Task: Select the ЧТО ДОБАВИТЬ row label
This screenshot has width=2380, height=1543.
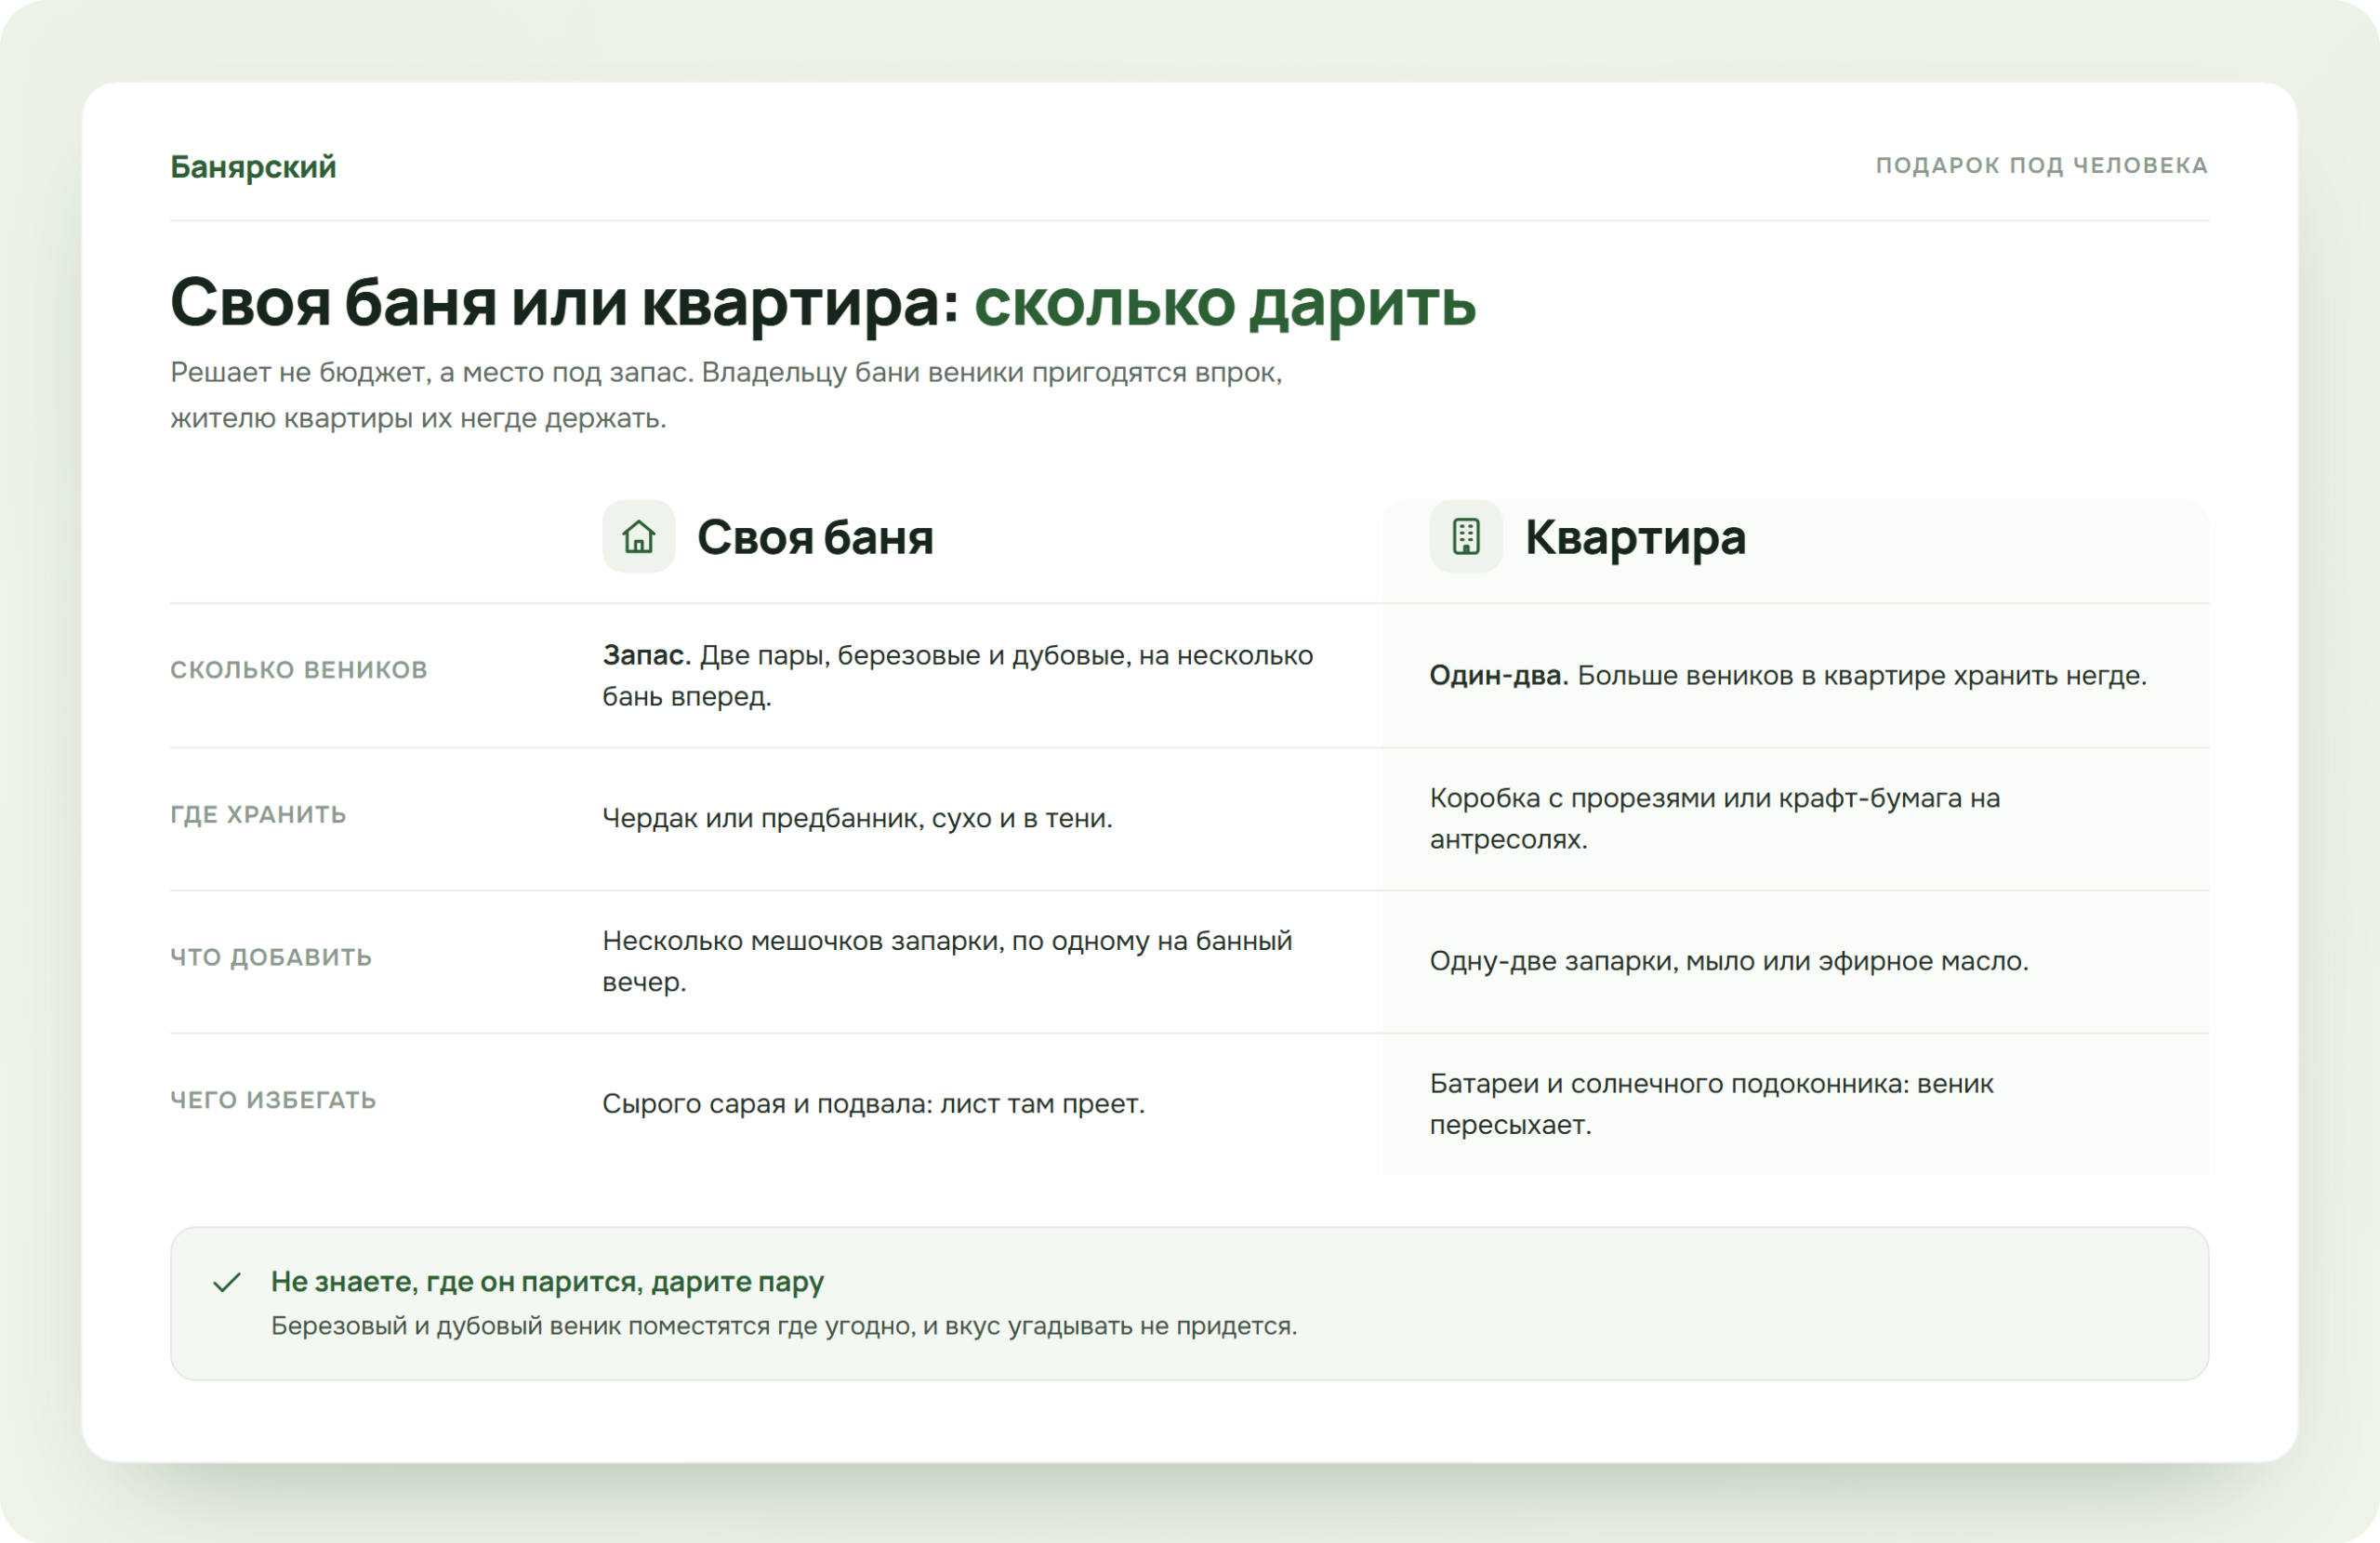Action: tap(271, 958)
